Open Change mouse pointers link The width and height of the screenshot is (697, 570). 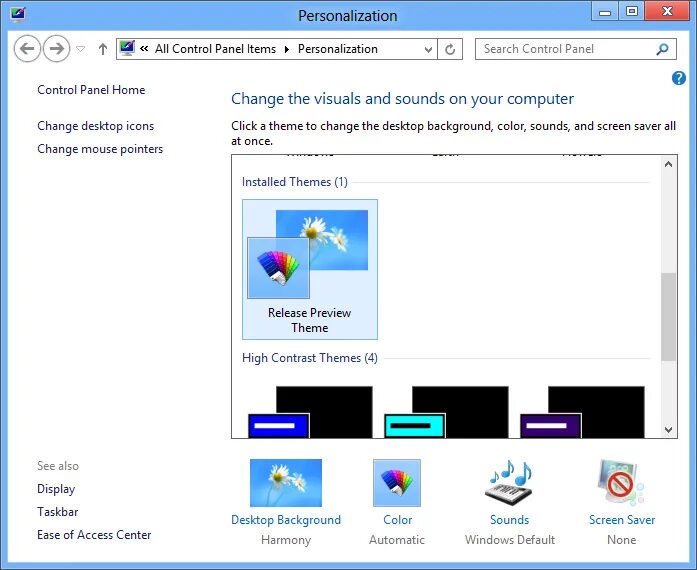[100, 149]
